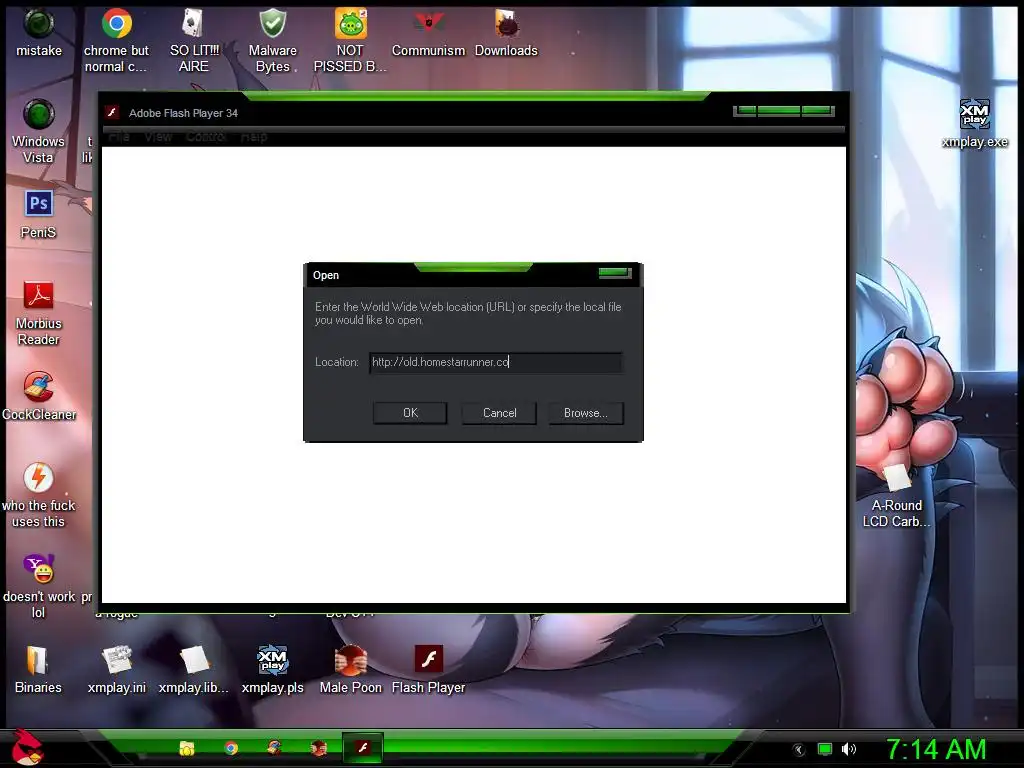This screenshot has width=1024, height=768.
Task: Switch to Flash Player taskbar button
Action: (362, 747)
